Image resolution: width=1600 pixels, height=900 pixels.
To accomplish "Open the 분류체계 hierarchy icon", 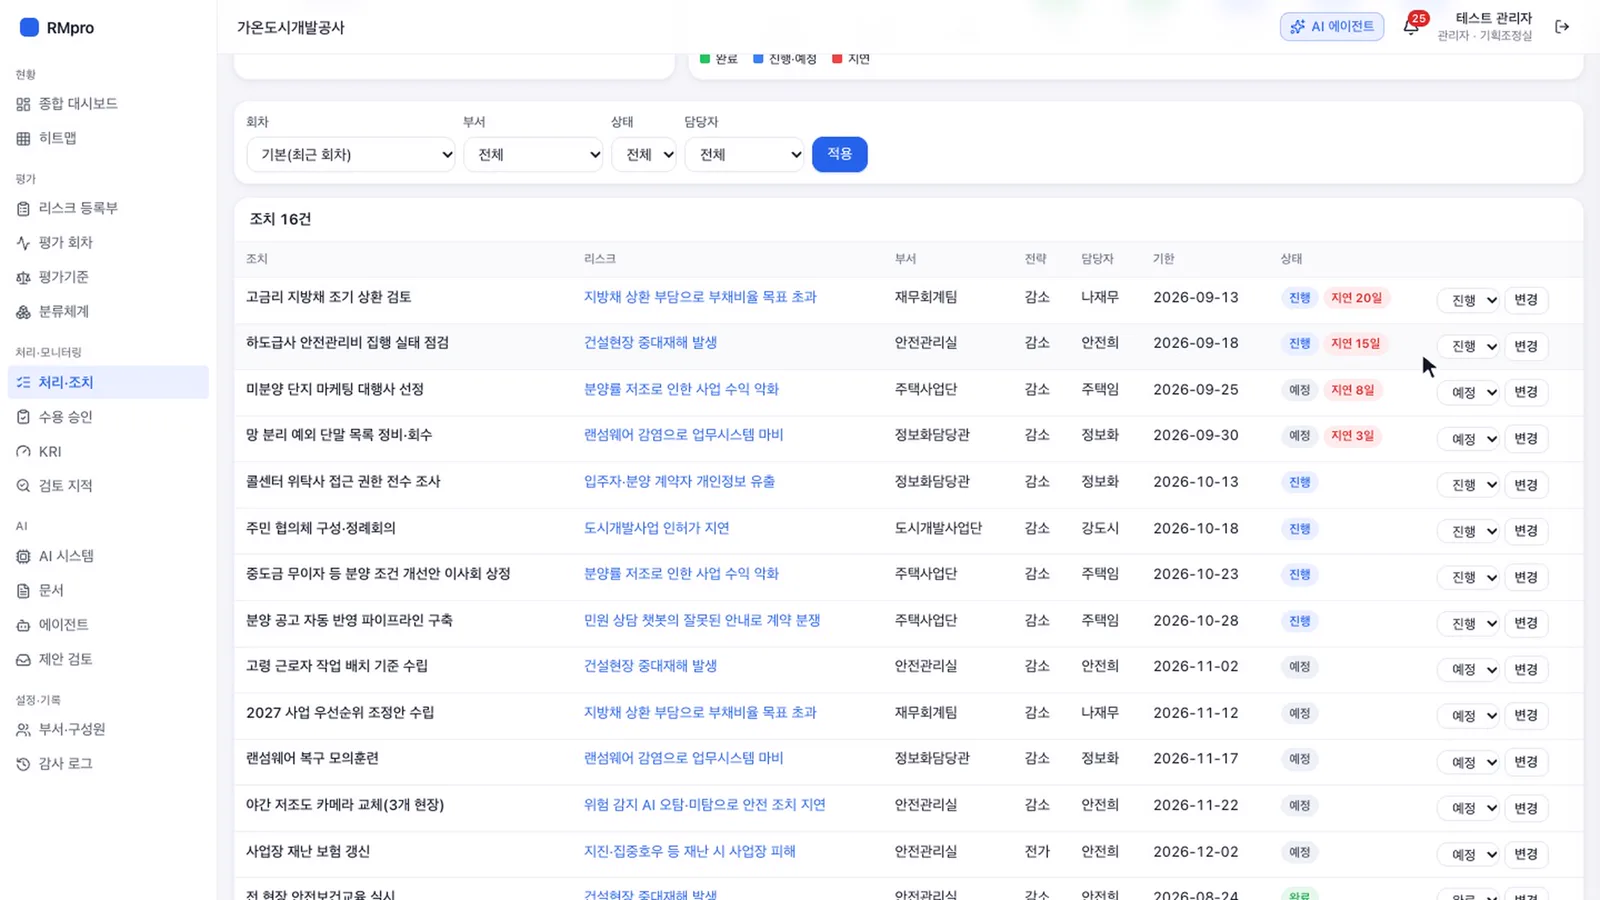I will [23, 312].
